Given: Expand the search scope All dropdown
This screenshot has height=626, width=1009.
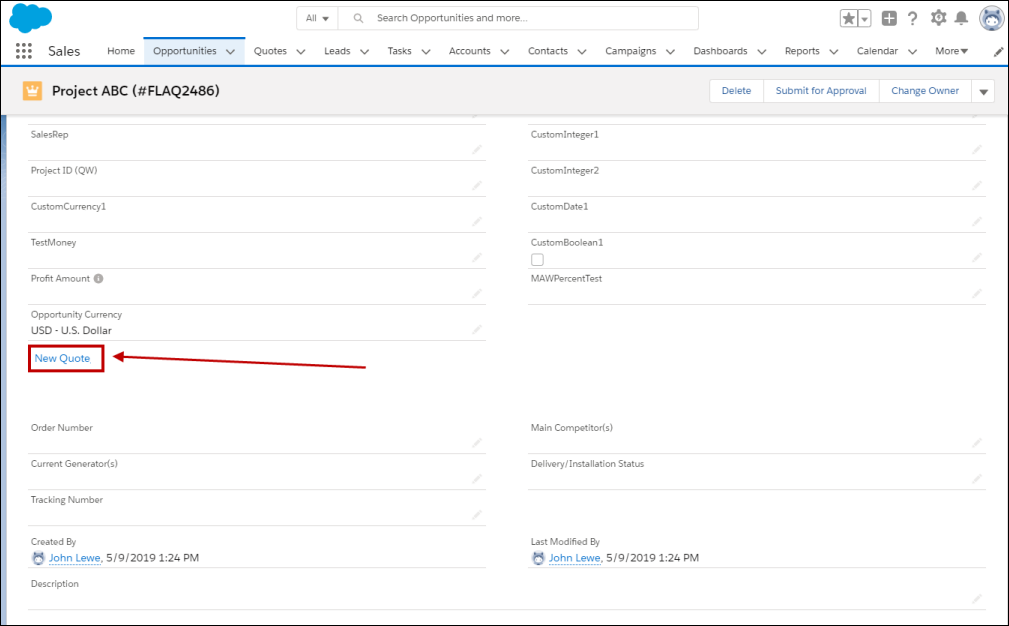Looking at the screenshot, I should [317, 18].
